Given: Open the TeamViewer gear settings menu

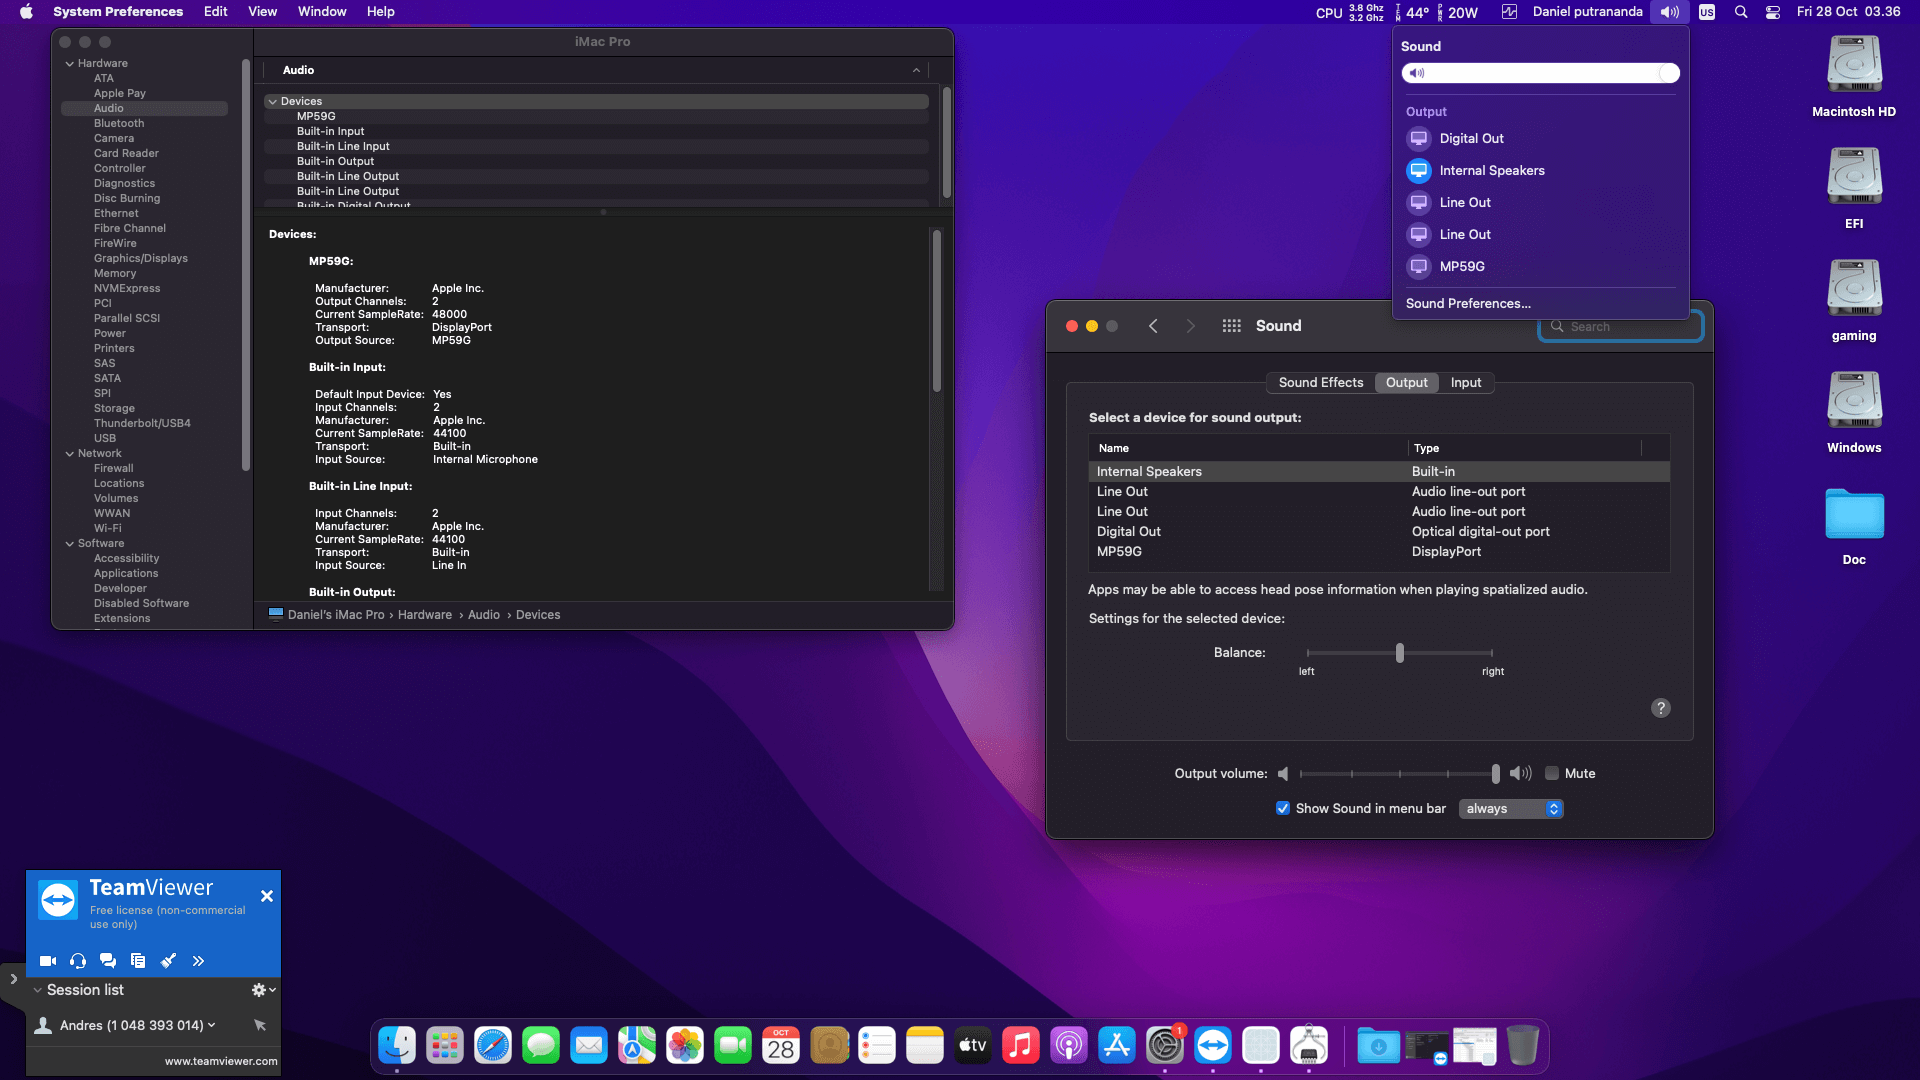Looking at the screenshot, I should pos(263,989).
